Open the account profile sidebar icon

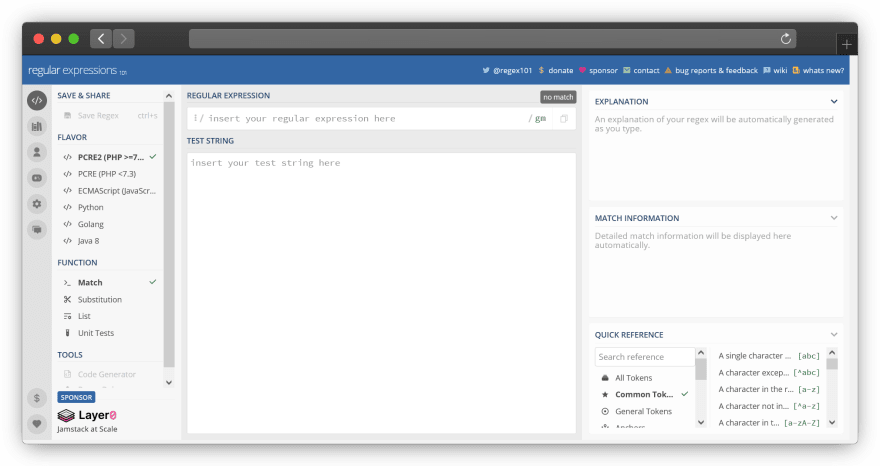37,152
